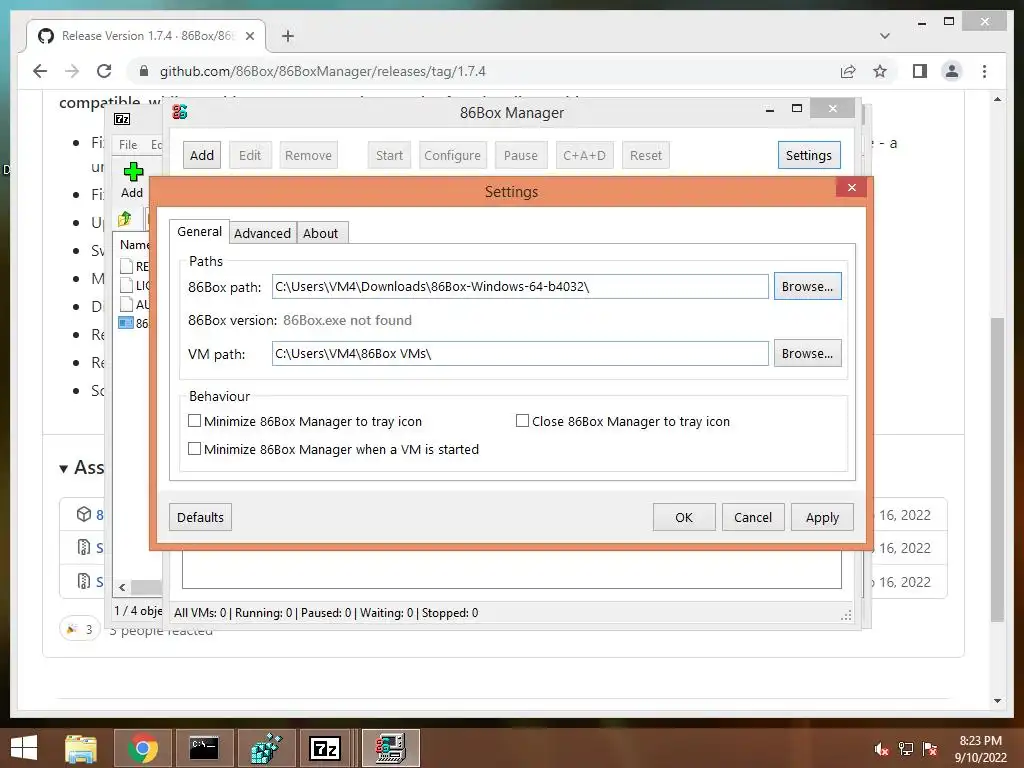Click the party popper reaction button
Image resolution: width=1024 pixels, height=768 pixels.
80,630
